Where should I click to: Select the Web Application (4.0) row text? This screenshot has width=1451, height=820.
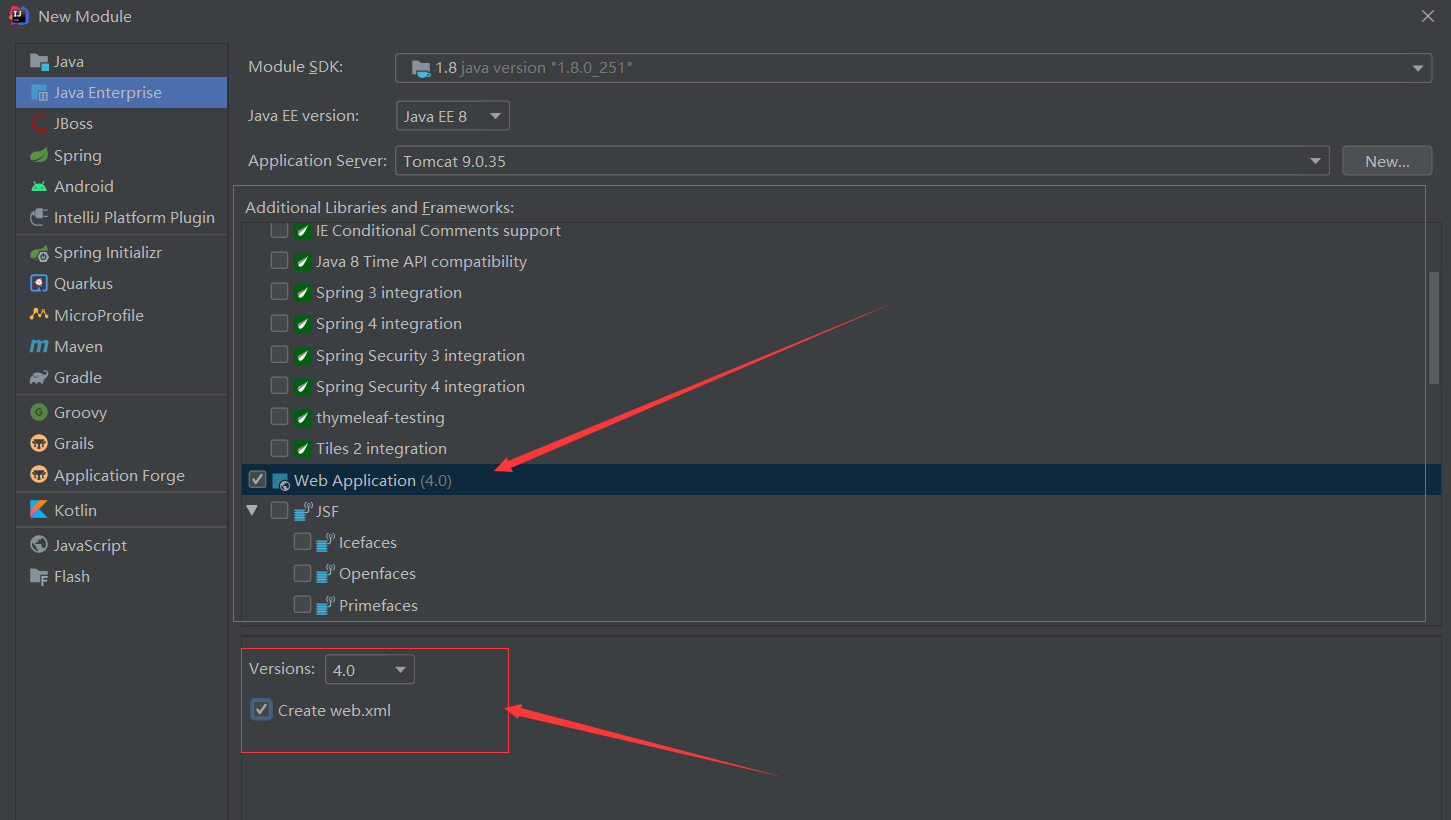pyautogui.click(x=373, y=481)
